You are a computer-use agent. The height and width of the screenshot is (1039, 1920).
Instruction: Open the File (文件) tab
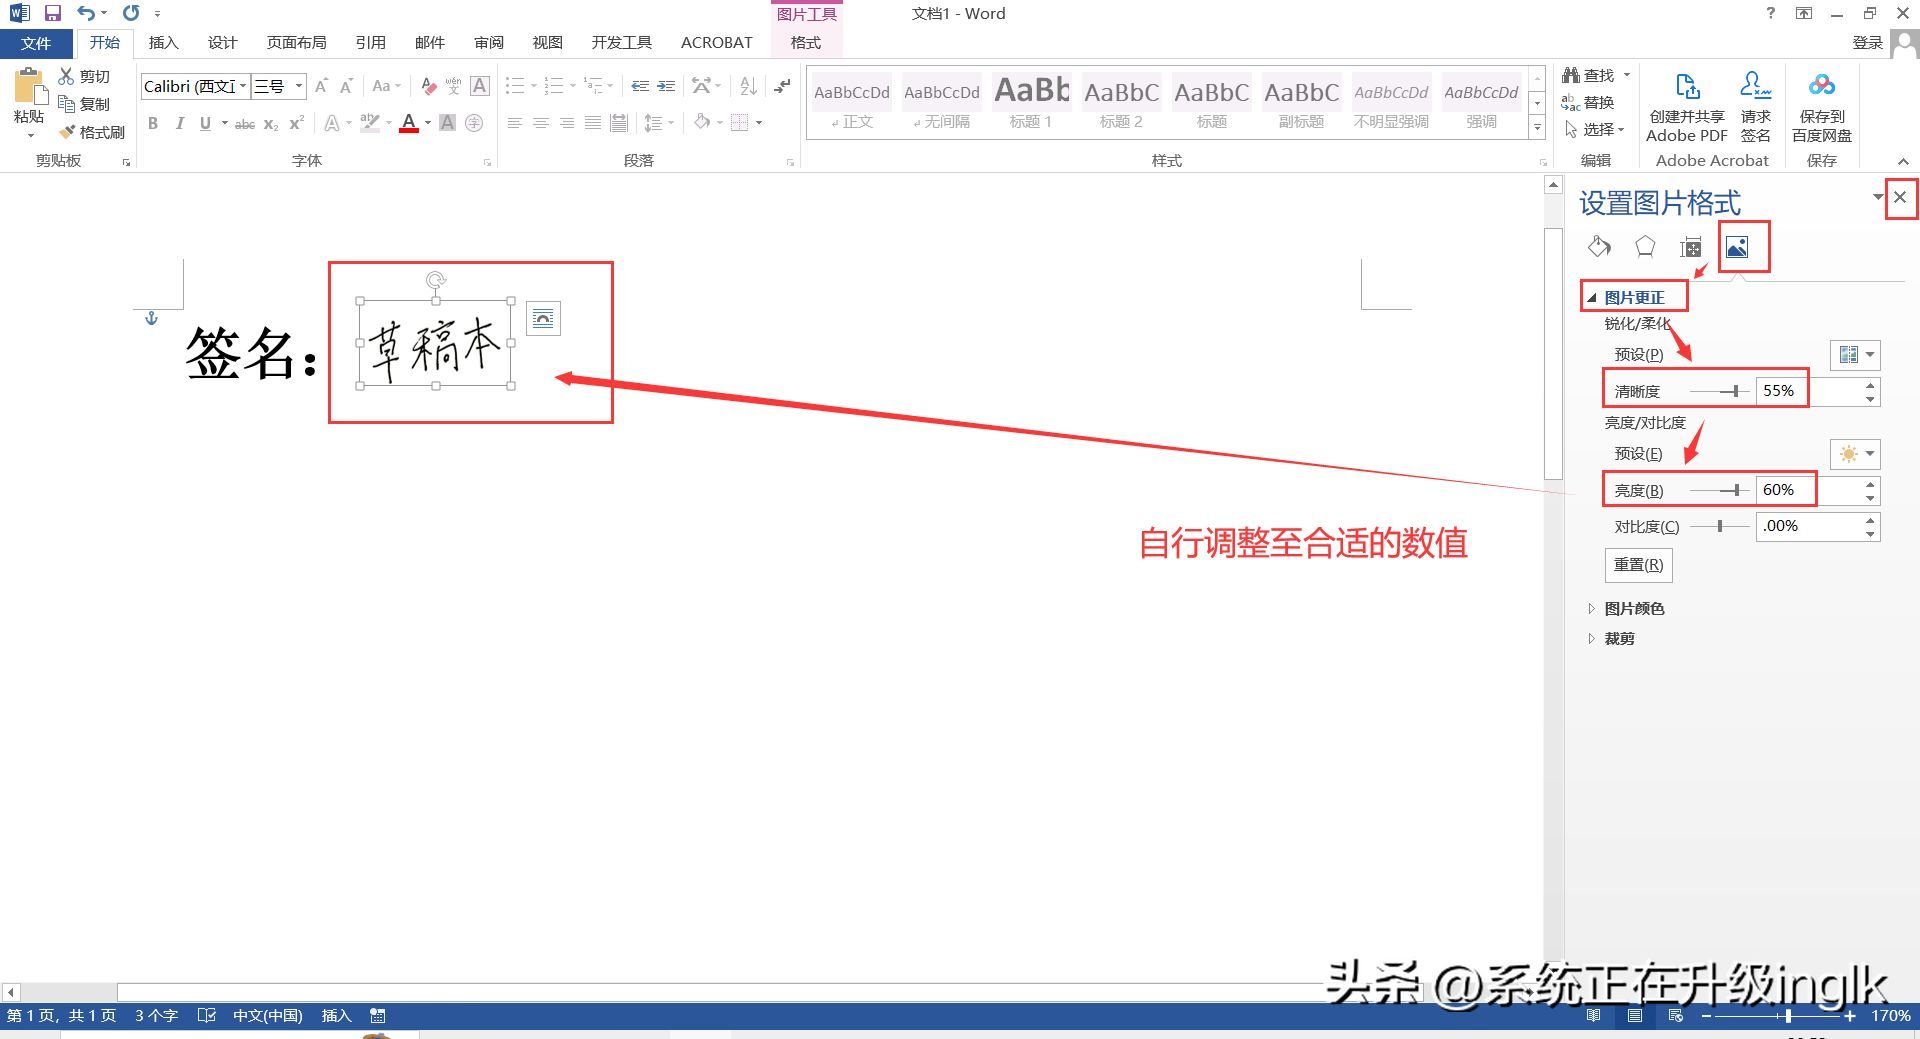tap(36, 43)
